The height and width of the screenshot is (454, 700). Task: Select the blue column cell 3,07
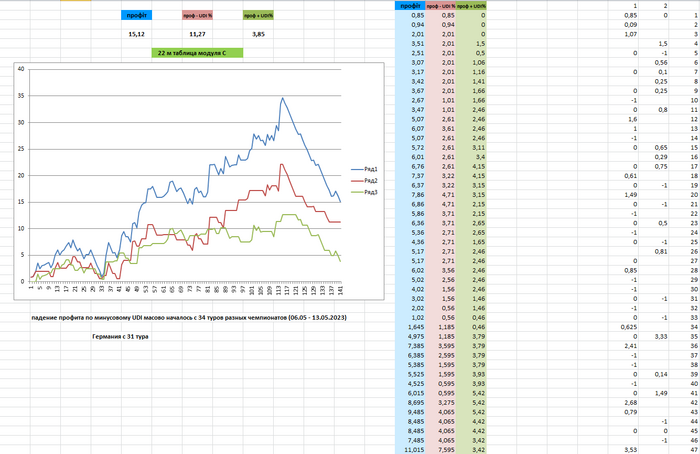coord(410,62)
